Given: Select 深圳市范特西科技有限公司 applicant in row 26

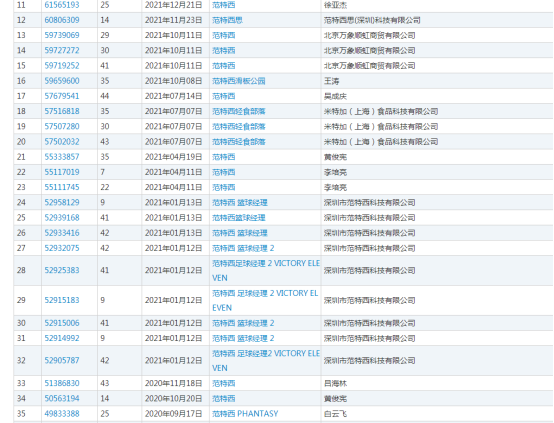Looking at the screenshot, I should 370,233.
